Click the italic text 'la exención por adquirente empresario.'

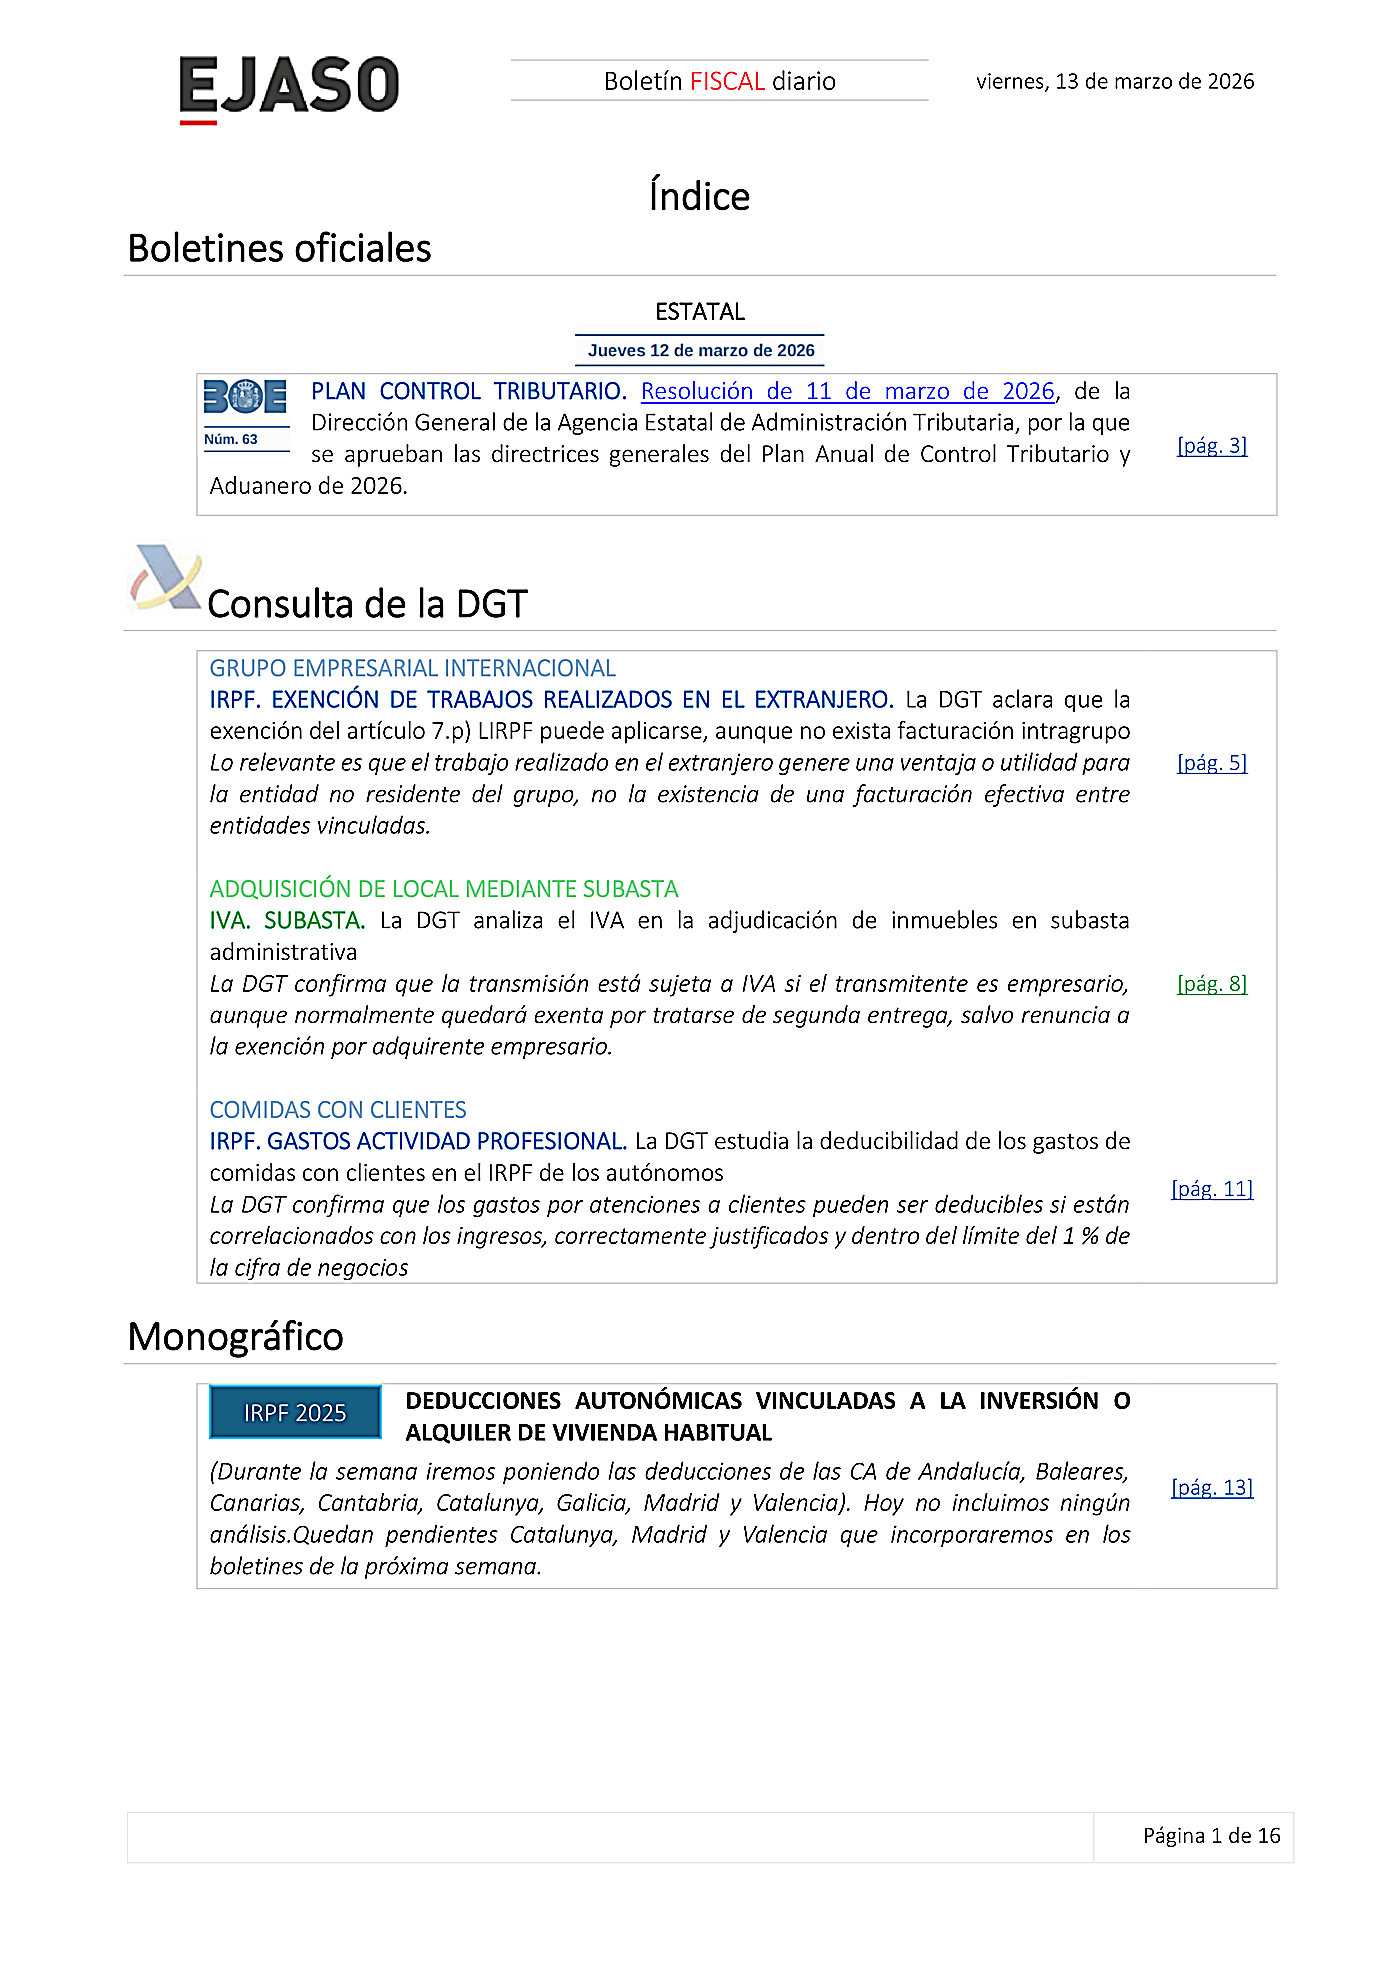(411, 1047)
